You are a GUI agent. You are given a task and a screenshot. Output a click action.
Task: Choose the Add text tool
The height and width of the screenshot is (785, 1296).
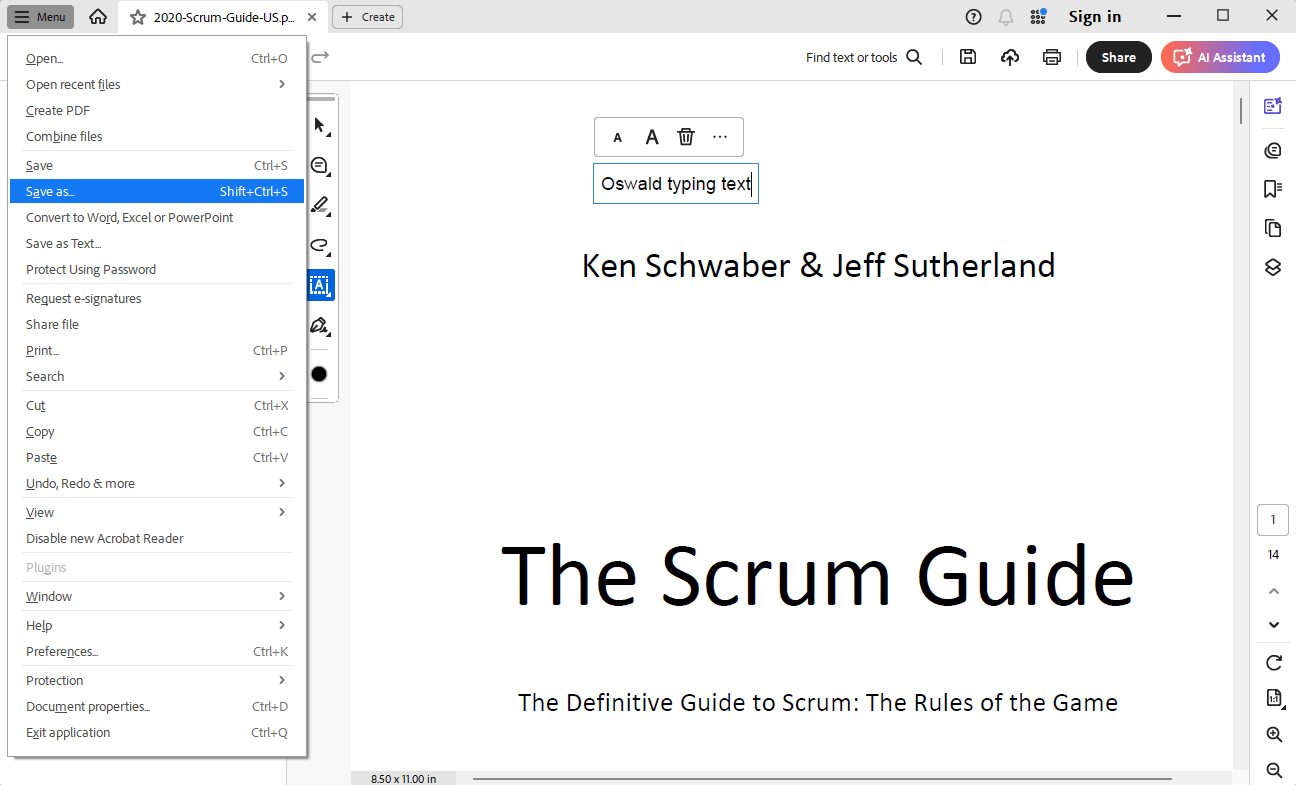pos(320,286)
